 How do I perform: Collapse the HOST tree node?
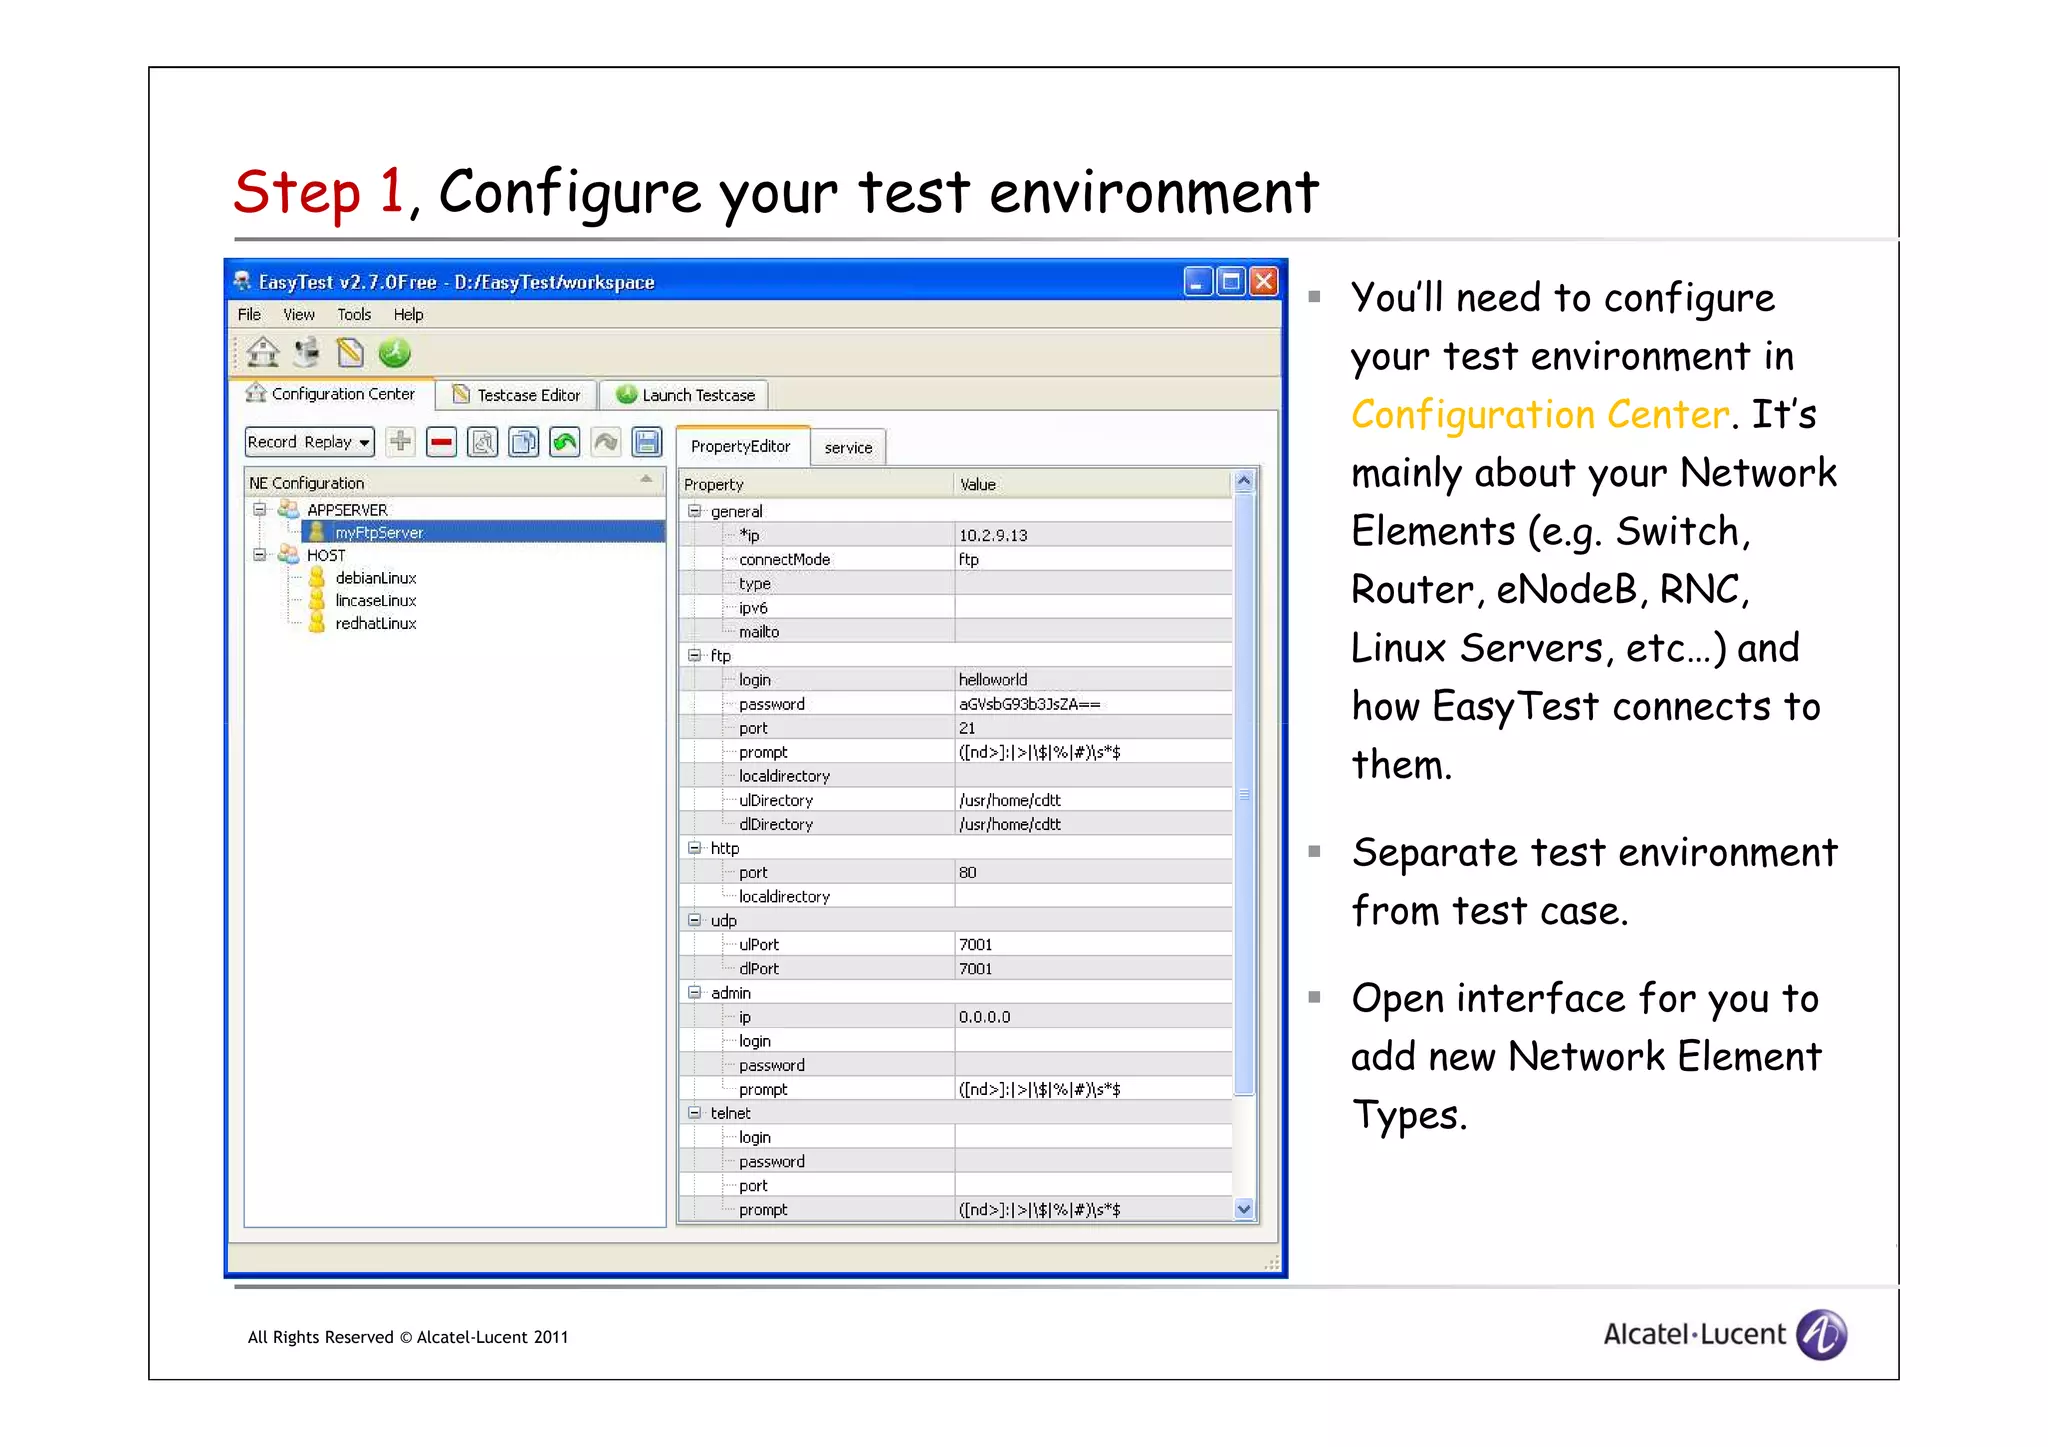click(260, 554)
